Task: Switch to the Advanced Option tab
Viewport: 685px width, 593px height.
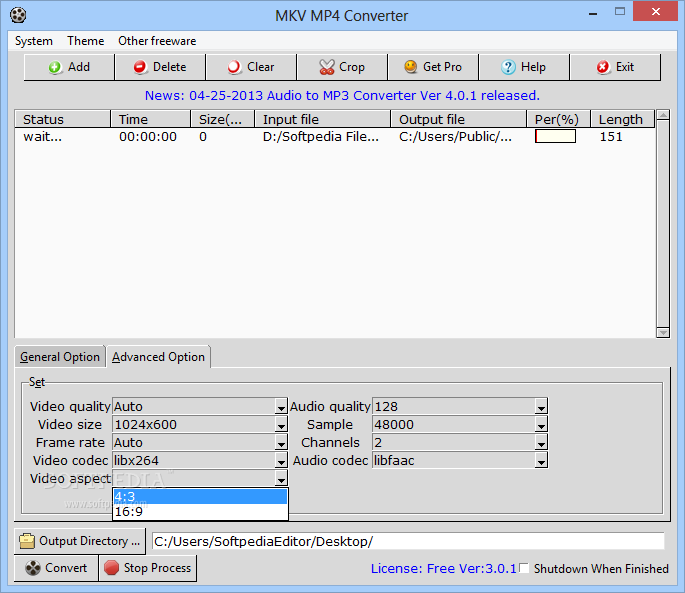Action: 158,357
